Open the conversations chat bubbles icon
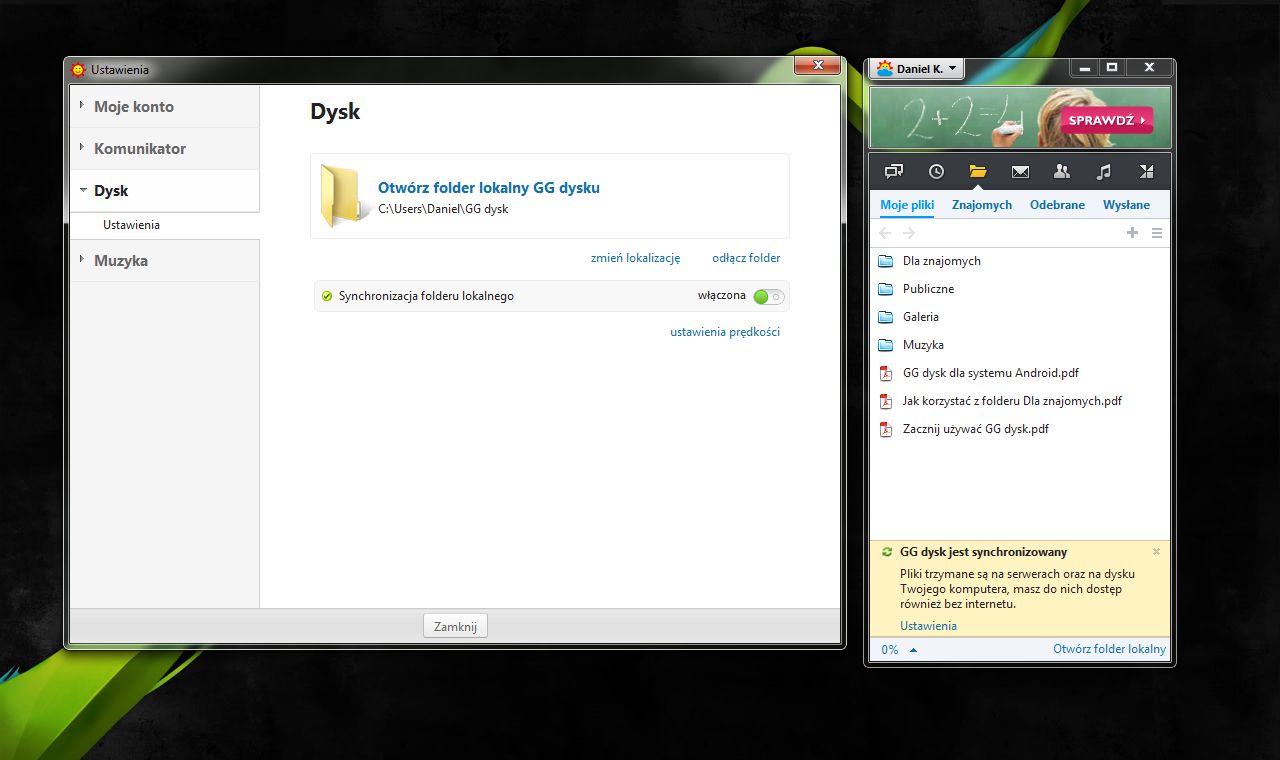 pos(894,171)
